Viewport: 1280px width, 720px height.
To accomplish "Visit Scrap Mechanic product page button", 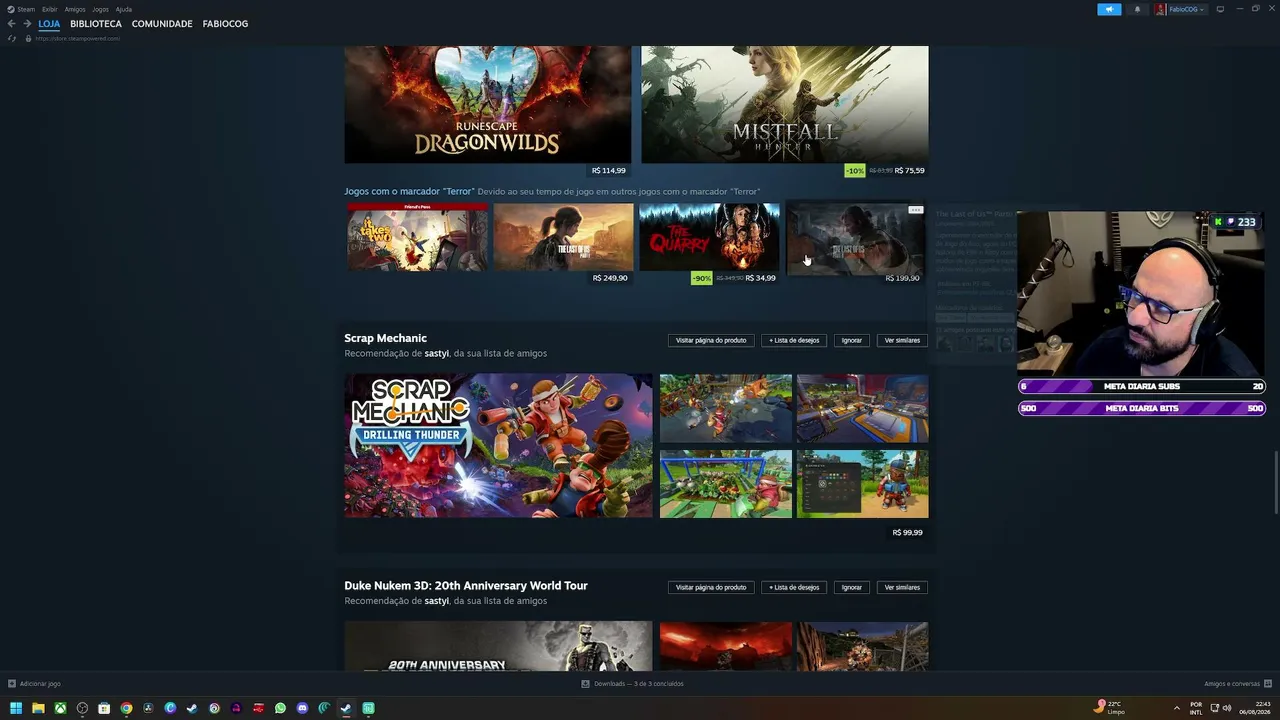I will coord(711,340).
